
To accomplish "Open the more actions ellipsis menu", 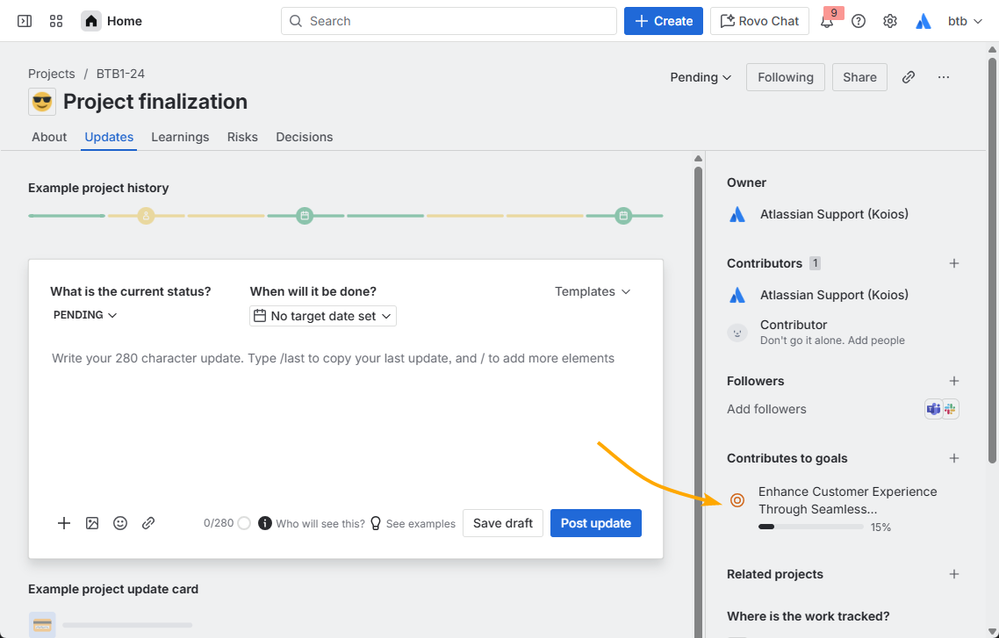I will tap(944, 77).
